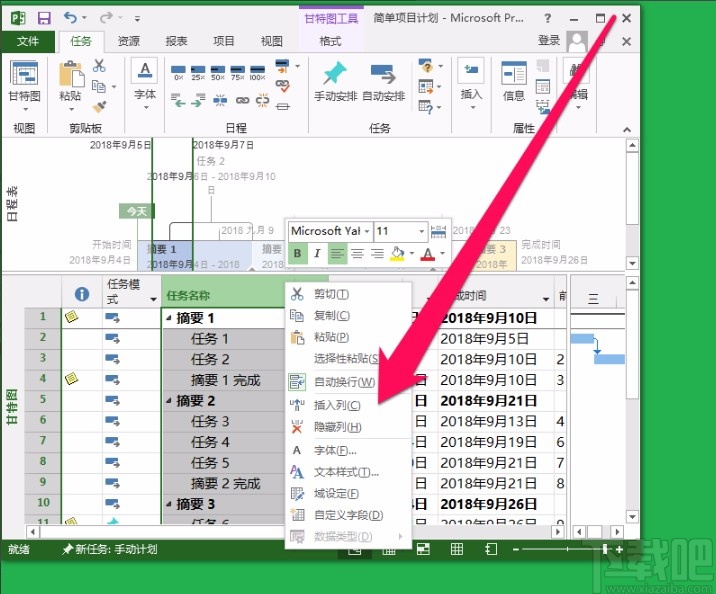
Task: Open the 文件 File tab
Action: coord(28,41)
